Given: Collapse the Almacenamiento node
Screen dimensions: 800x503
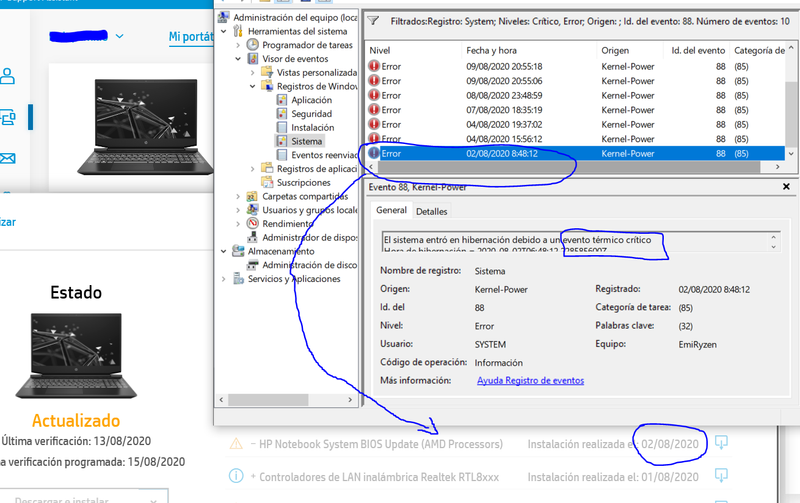Looking at the screenshot, I should (223, 251).
